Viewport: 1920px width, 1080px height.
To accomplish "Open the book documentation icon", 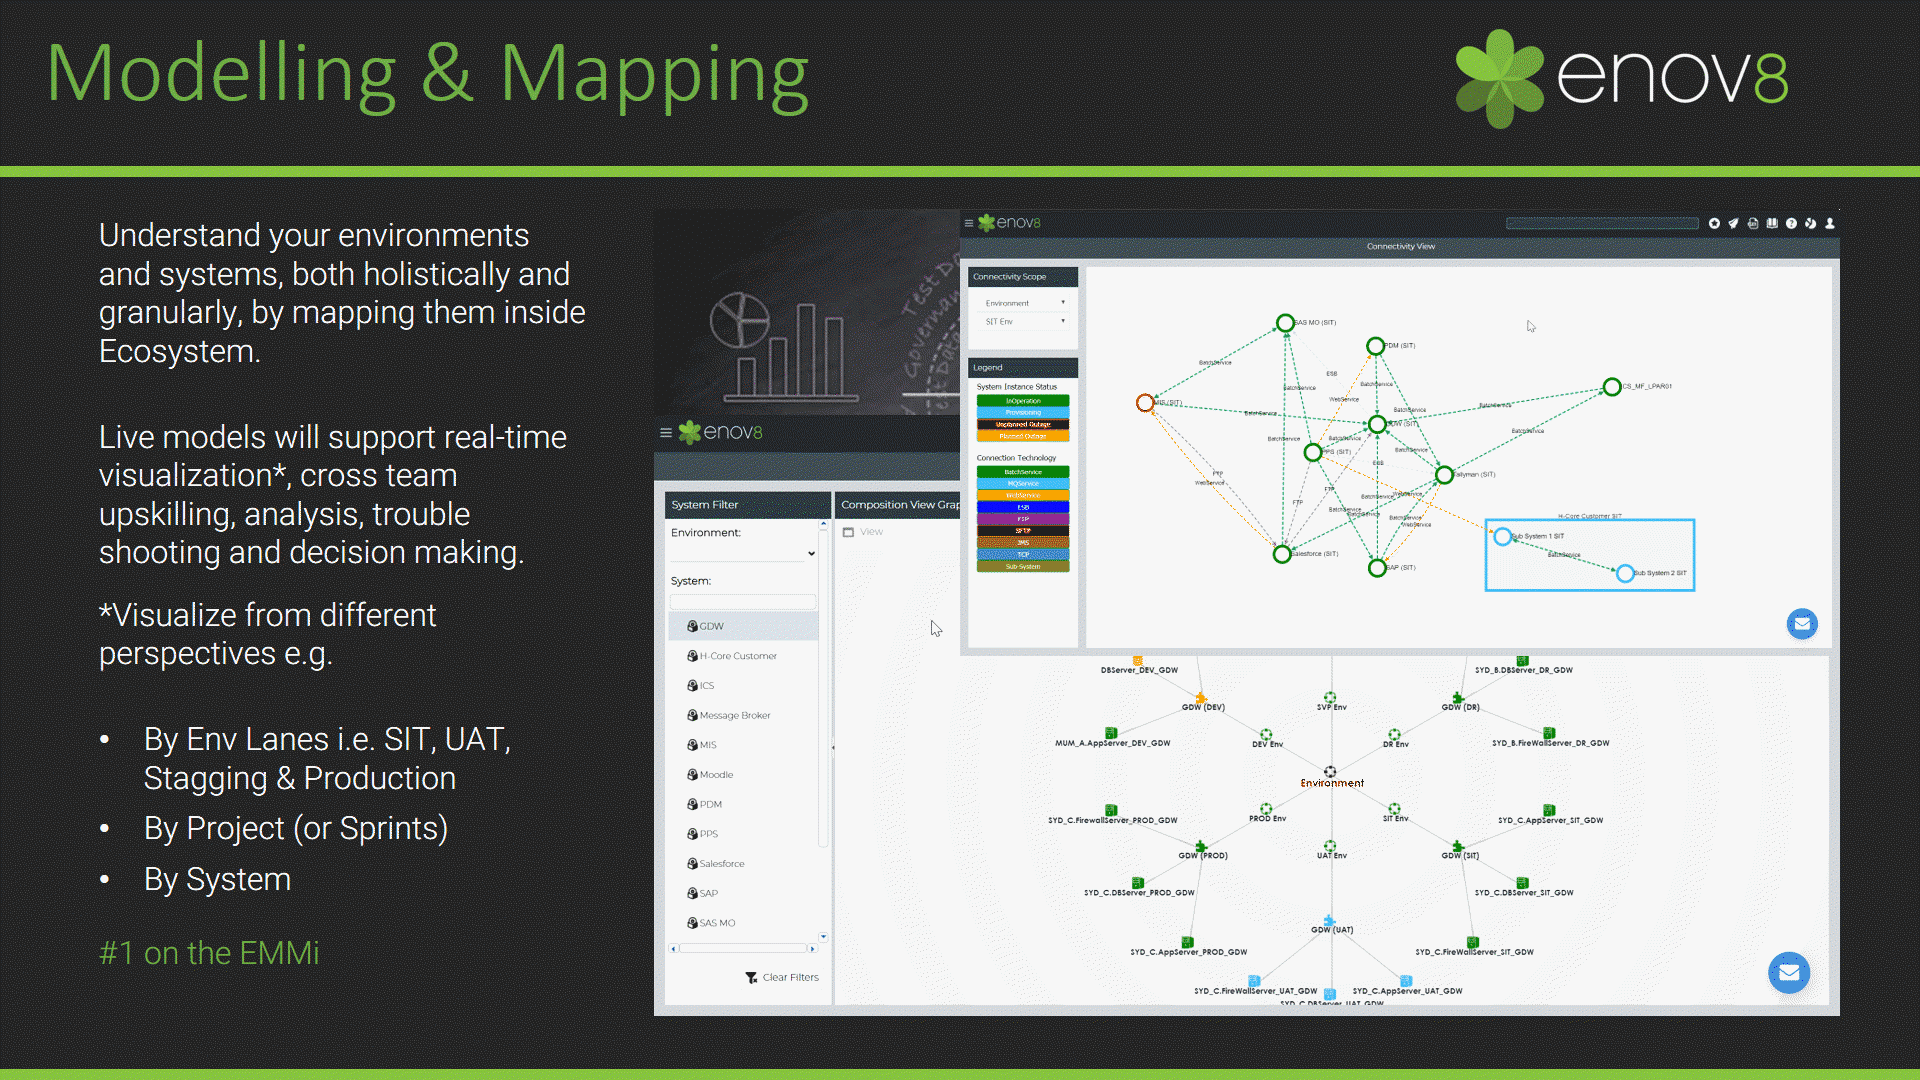I will (1772, 224).
